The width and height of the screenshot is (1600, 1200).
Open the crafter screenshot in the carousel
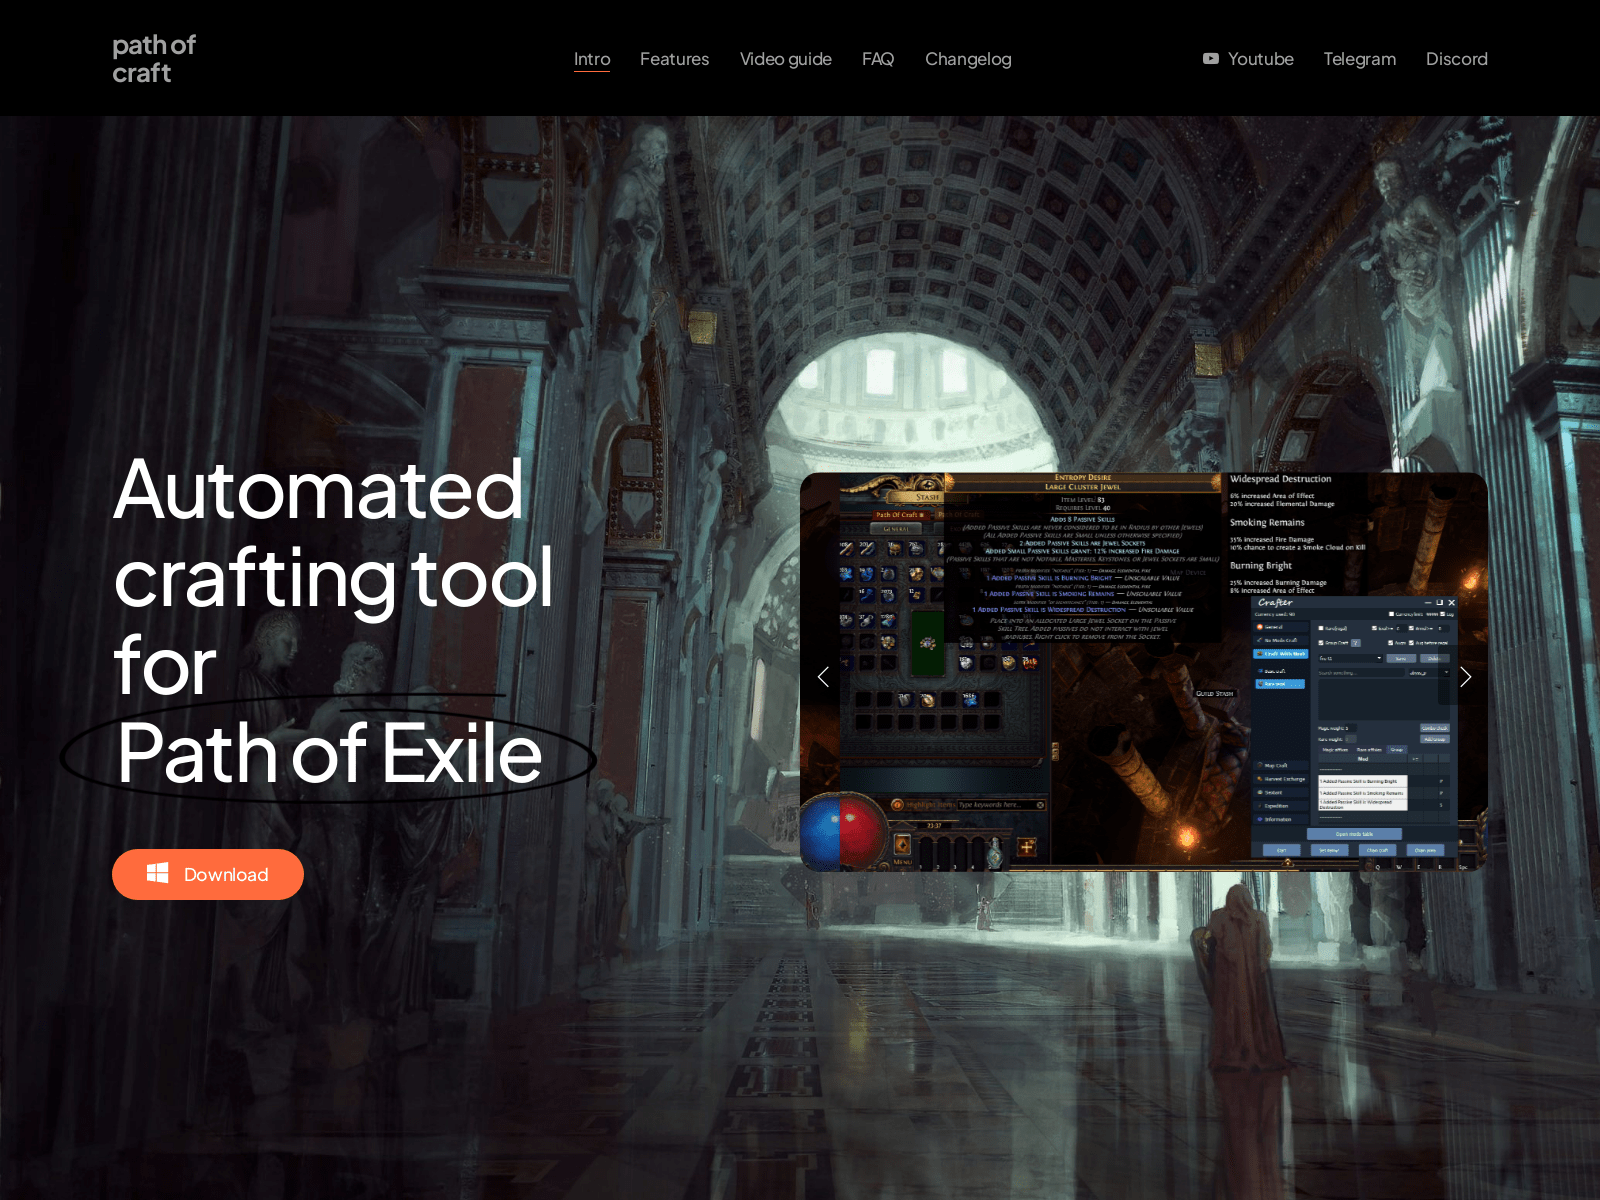click(x=1144, y=671)
